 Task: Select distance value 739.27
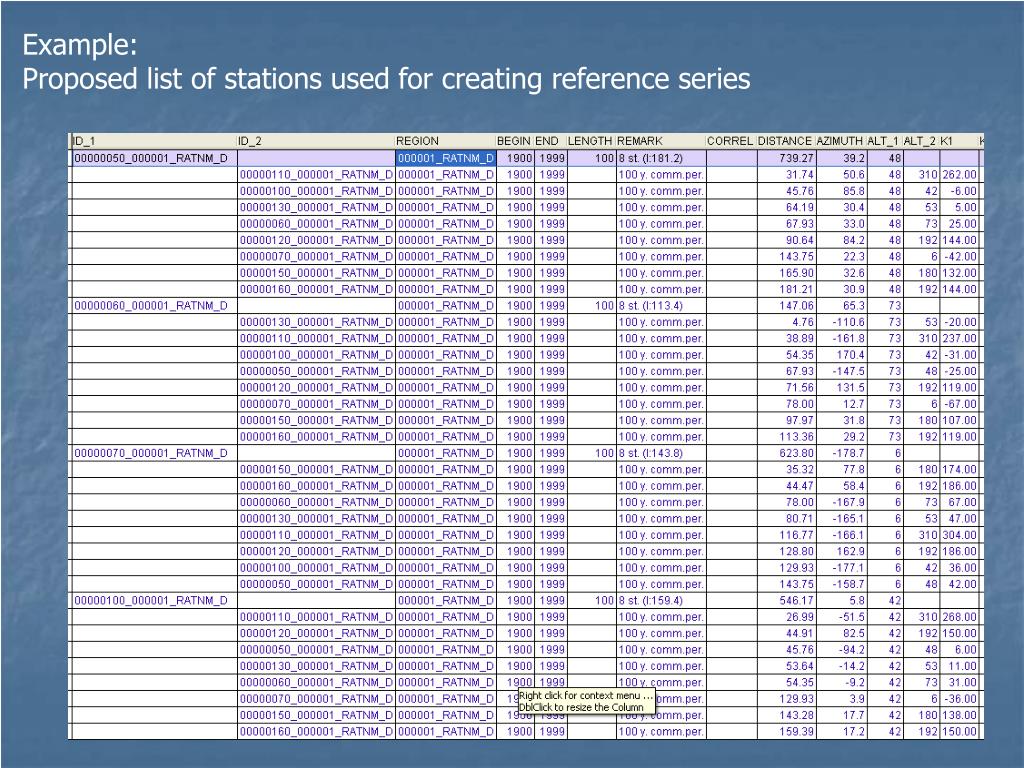click(786, 158)
